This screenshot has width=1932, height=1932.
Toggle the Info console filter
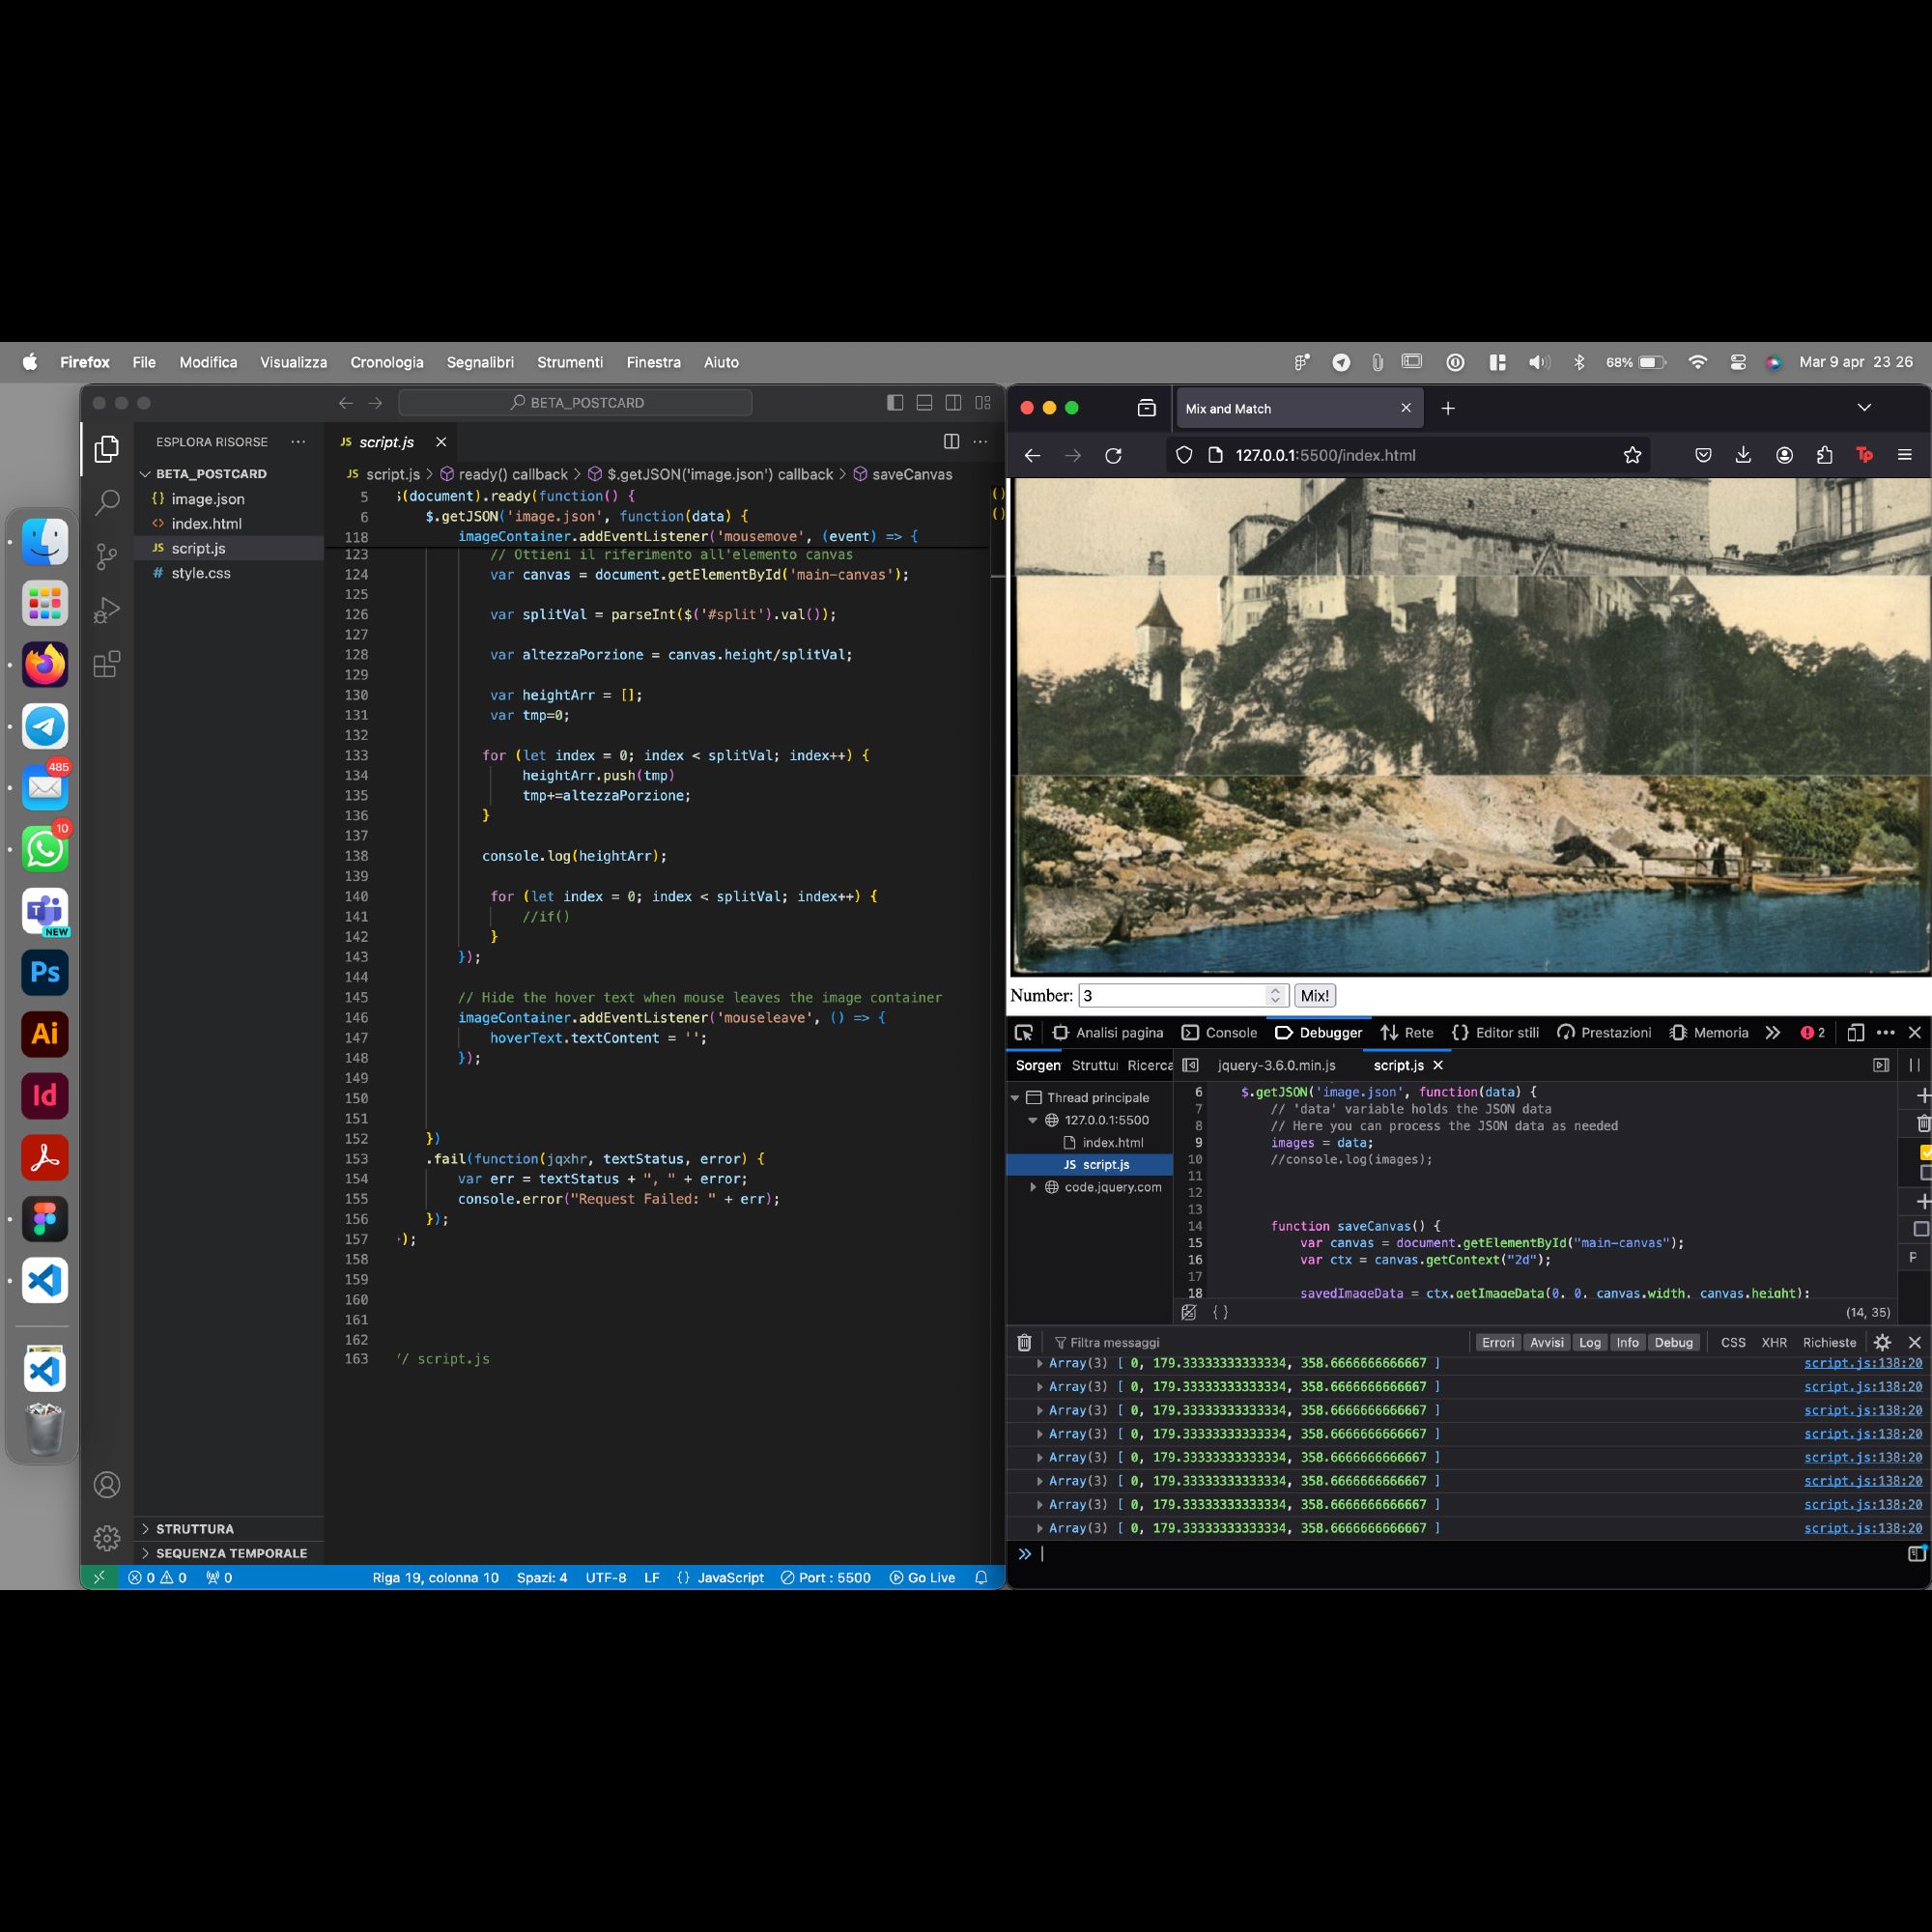click(x=1628, y=1343)
